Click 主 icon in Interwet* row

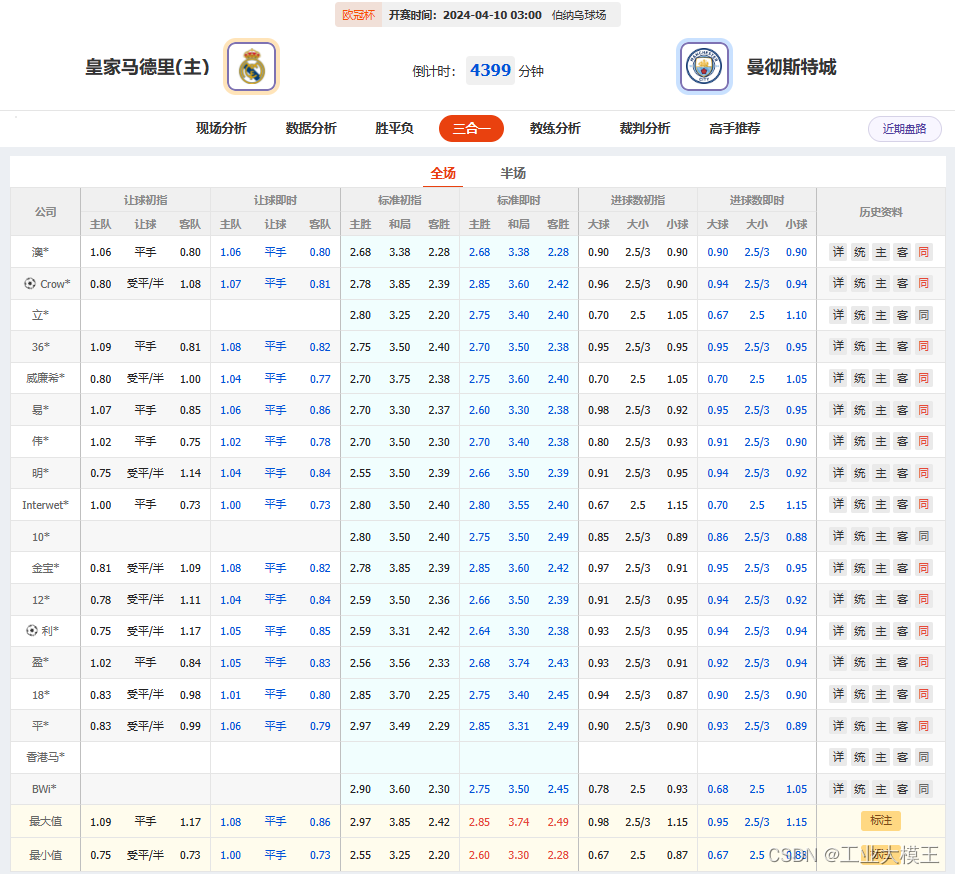(881, 505)
